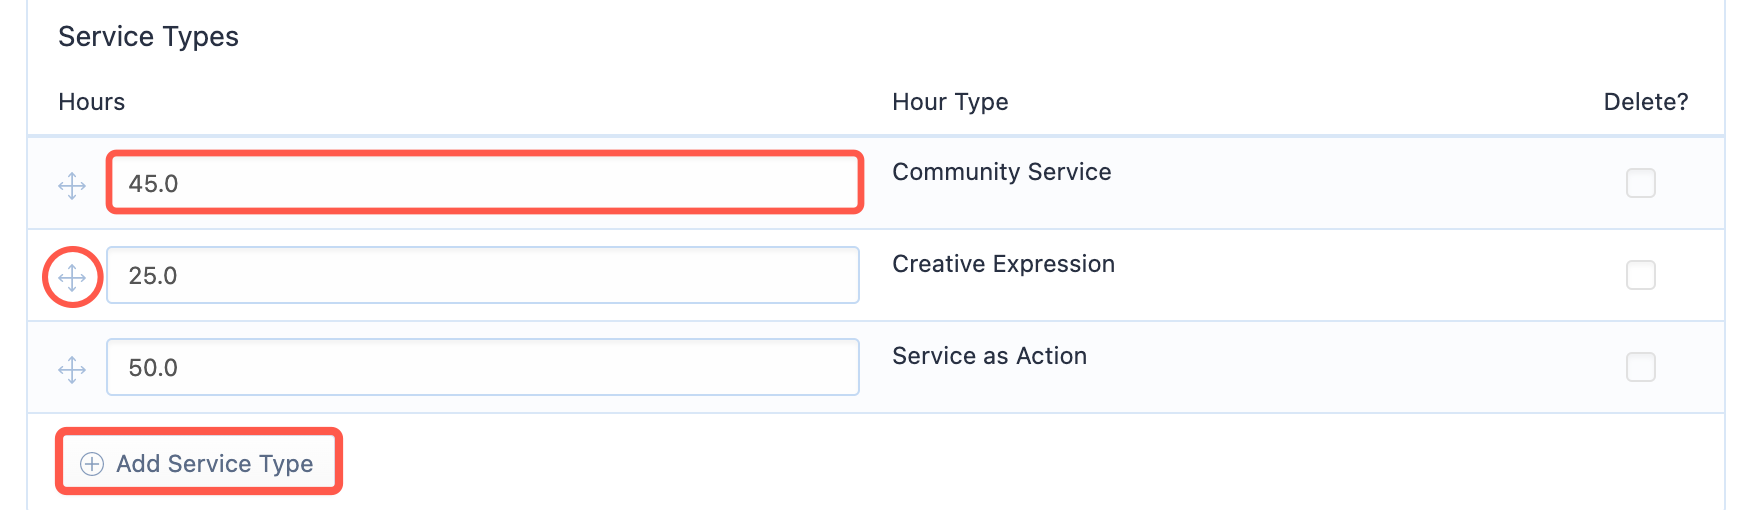Image resolution: width=1752 pixels, height=510 pixels.
Task: Click the Service Types section heading
Action: [149, 37]
